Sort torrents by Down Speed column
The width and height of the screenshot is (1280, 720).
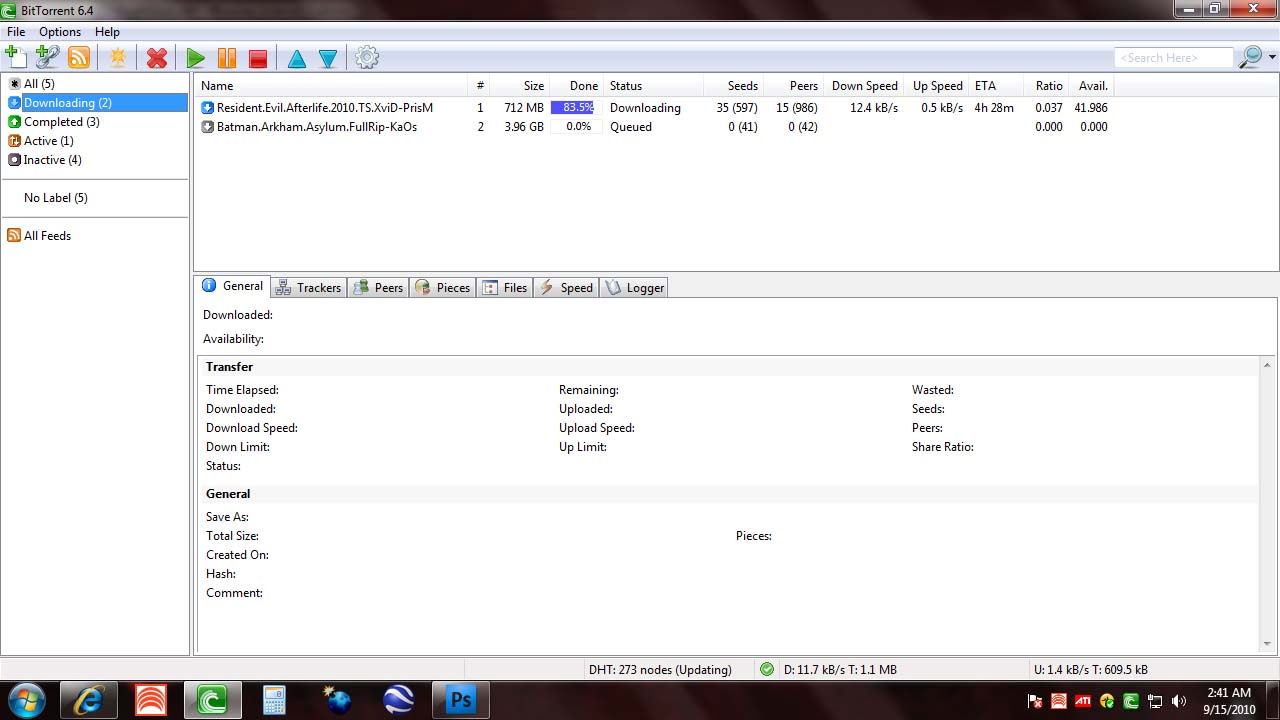(x=864, y=86)
